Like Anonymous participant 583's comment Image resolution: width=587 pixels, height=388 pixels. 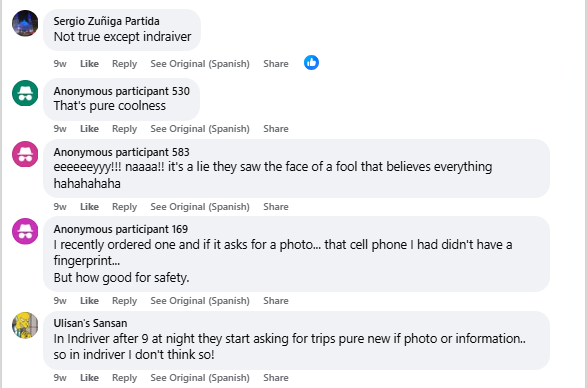tap(89, 206)
